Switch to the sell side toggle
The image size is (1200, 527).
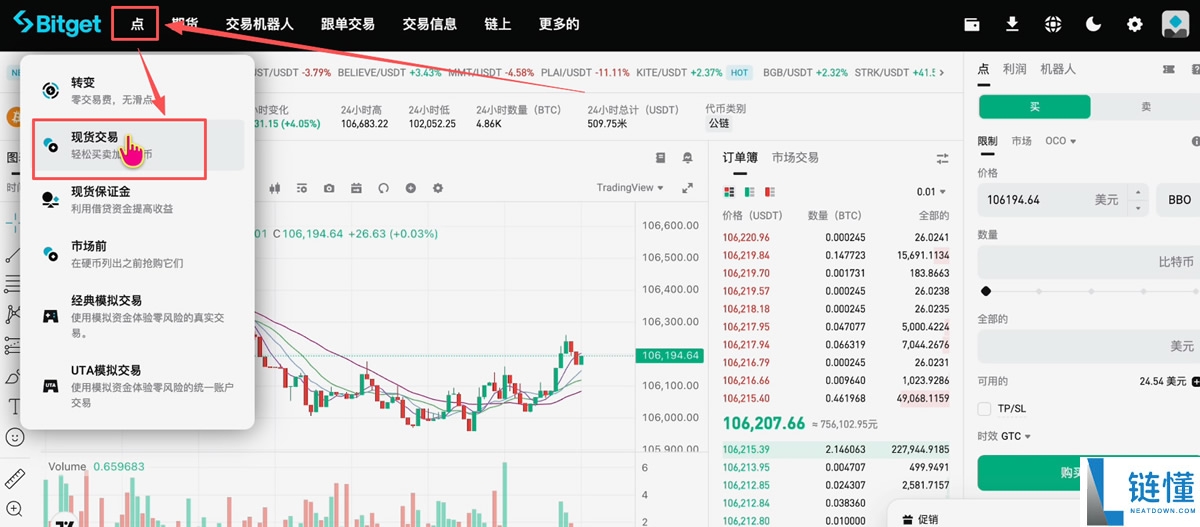click(1146, 106)
